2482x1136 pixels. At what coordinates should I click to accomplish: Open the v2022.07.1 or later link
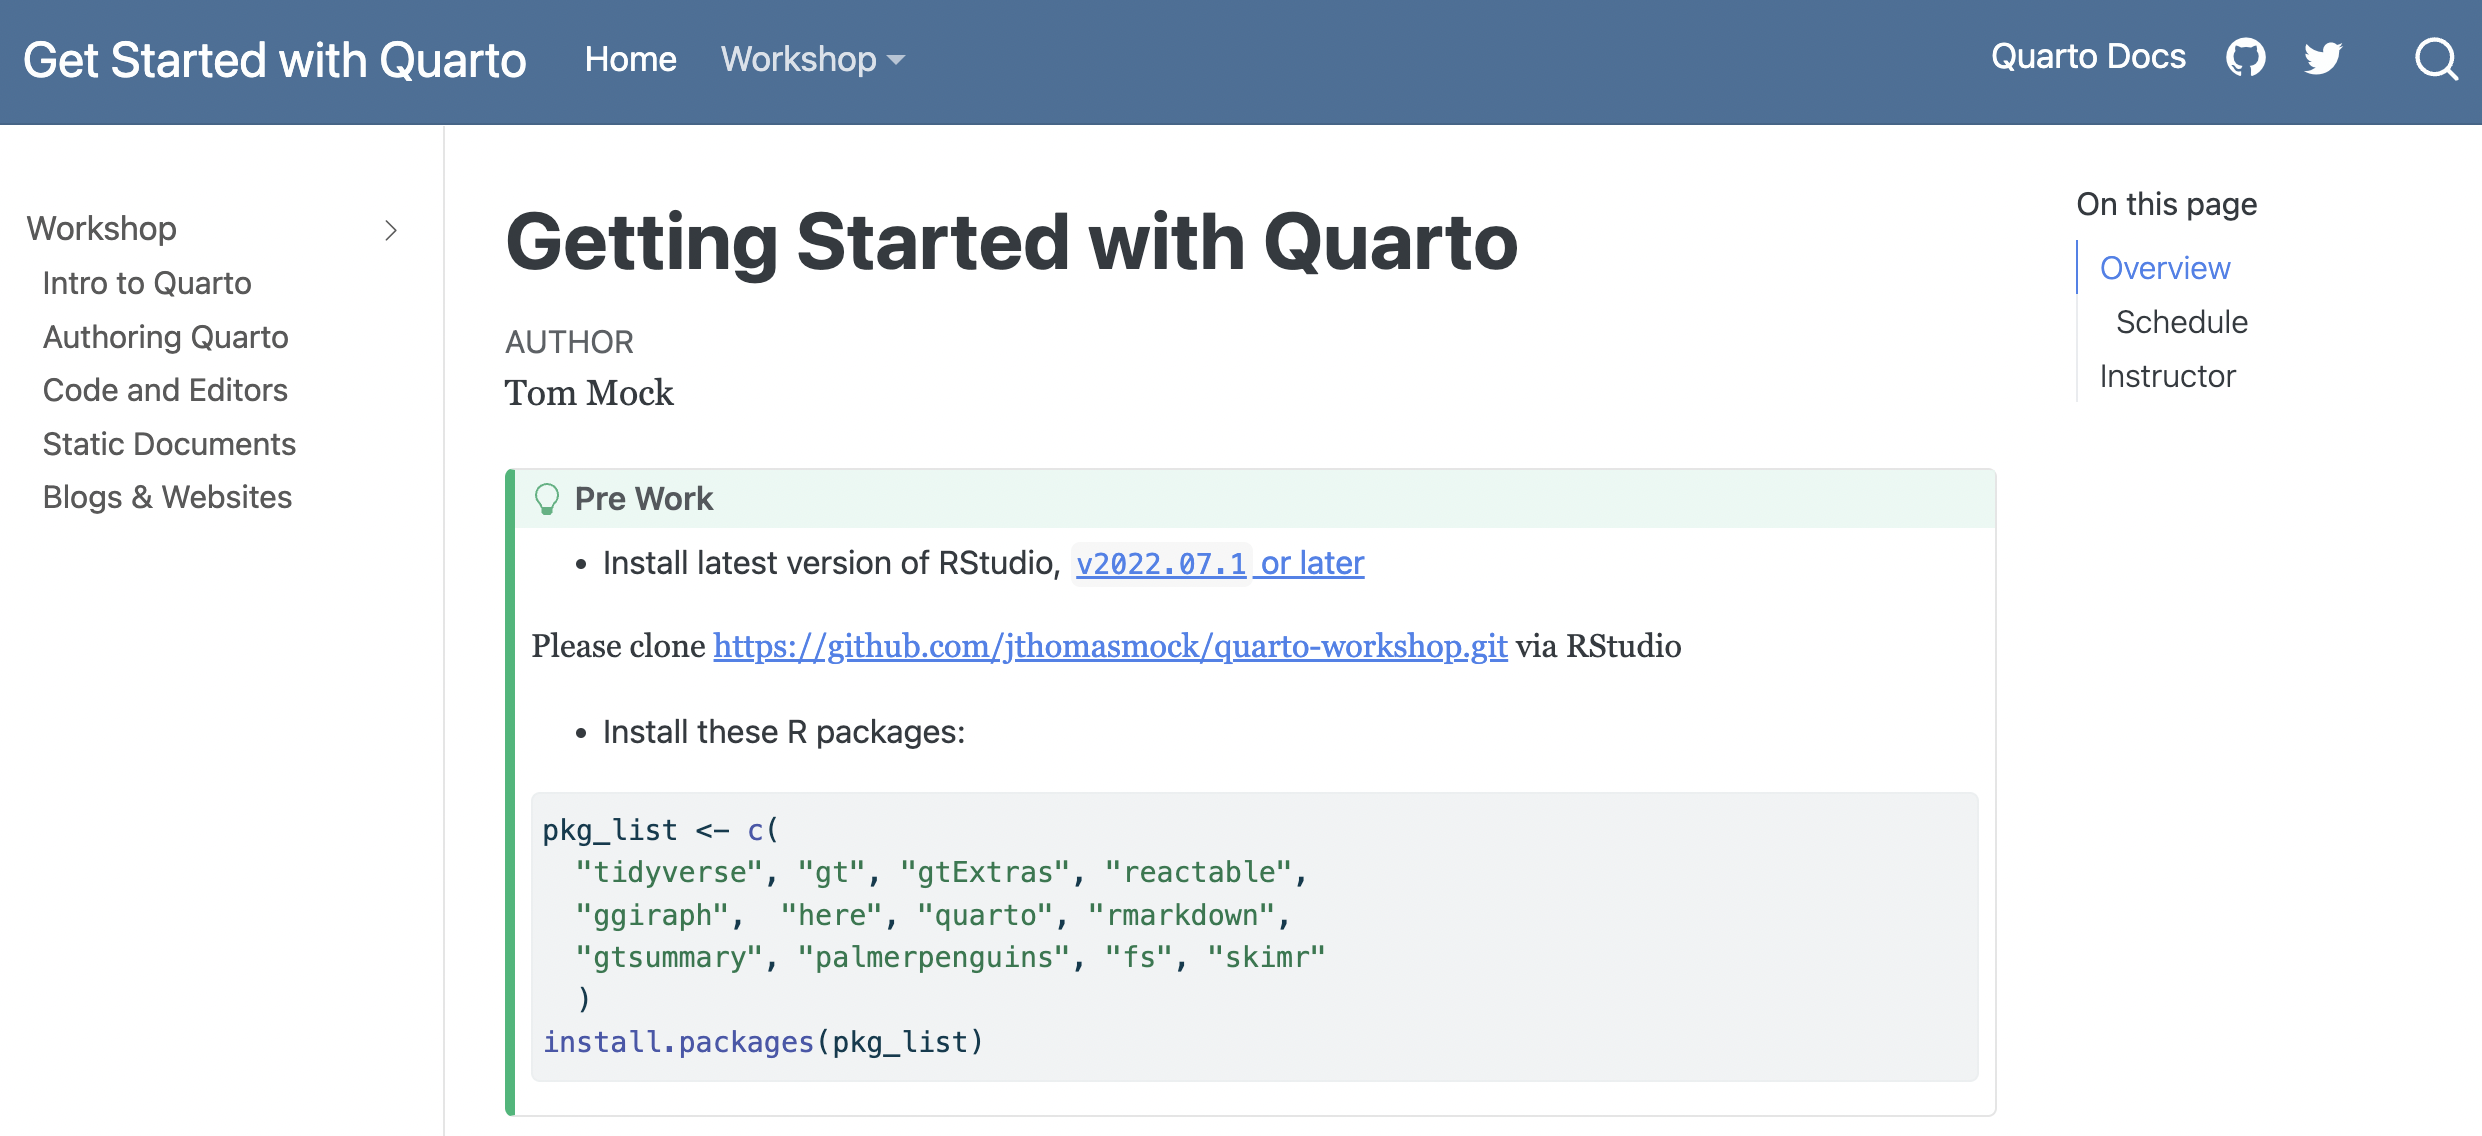pos(1219,563)
